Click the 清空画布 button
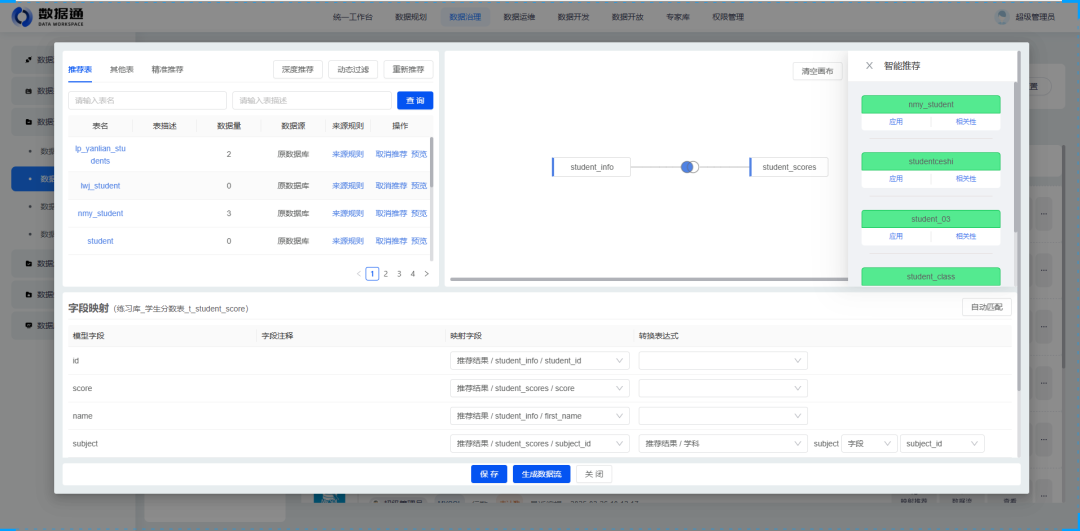The image size is (1080, 531). (x=818, y=71)
